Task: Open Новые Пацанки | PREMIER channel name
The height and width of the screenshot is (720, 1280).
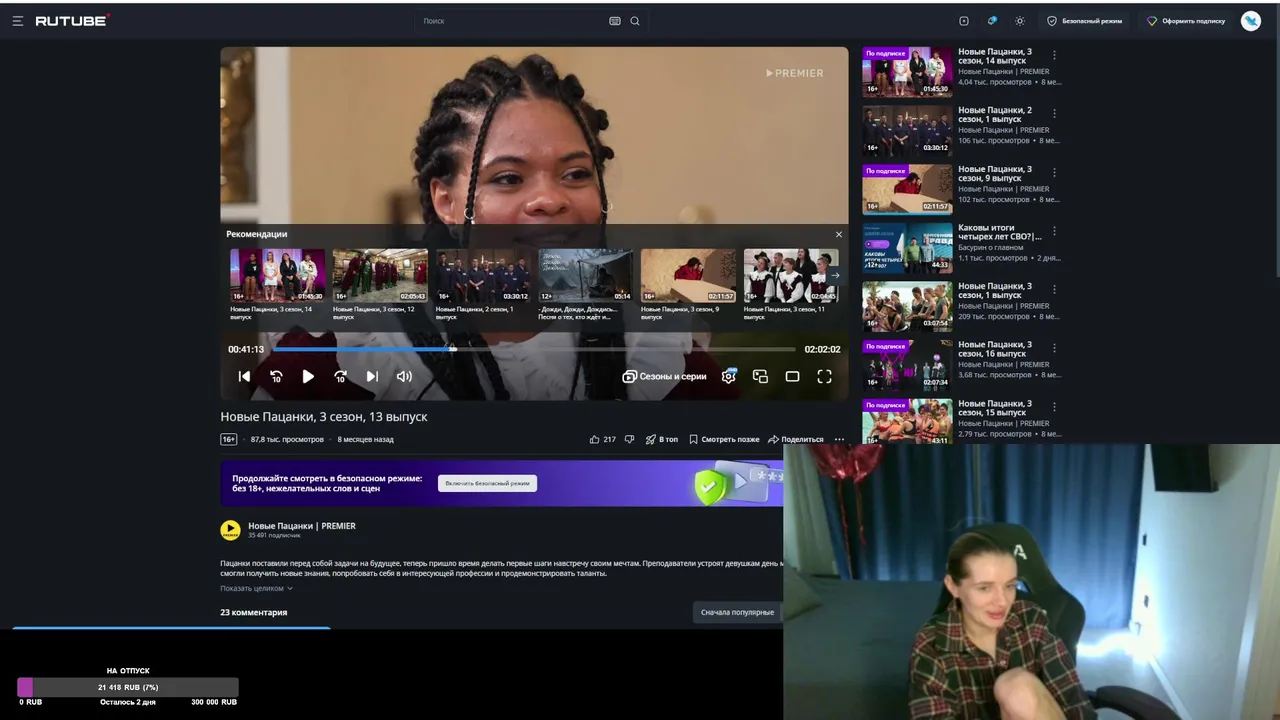Action: (x=302, y=526)
